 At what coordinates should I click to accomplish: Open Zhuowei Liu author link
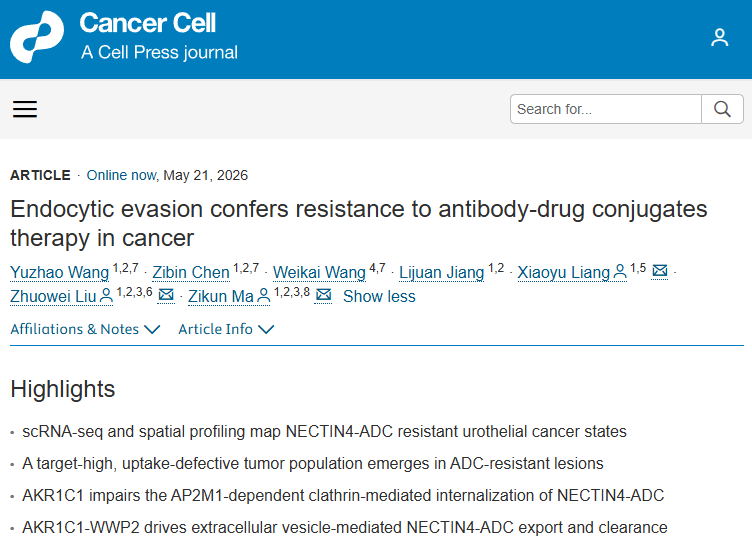point(53,296)
